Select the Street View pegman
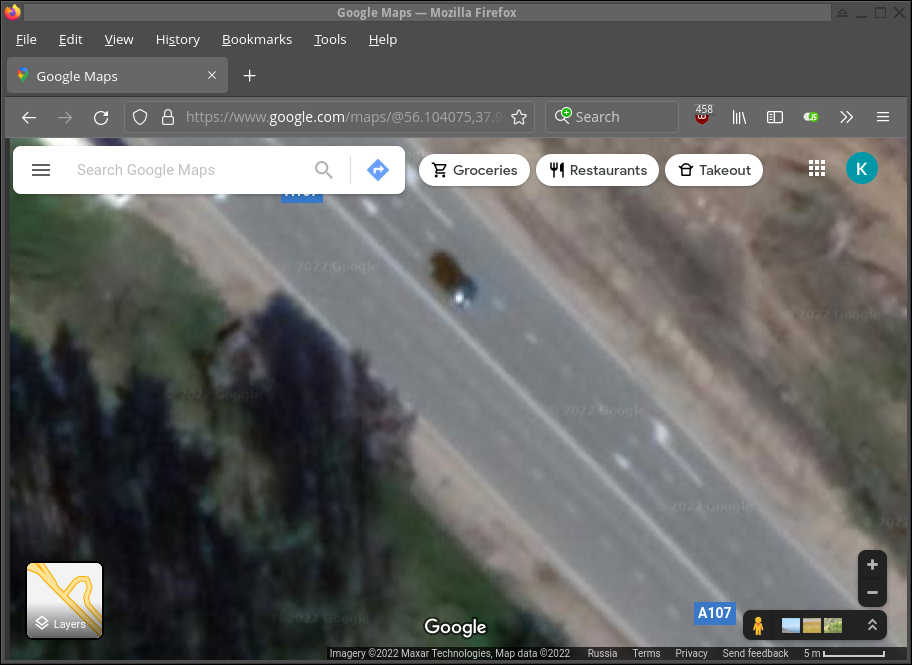The image size is (912, 665). click(758, 625)
